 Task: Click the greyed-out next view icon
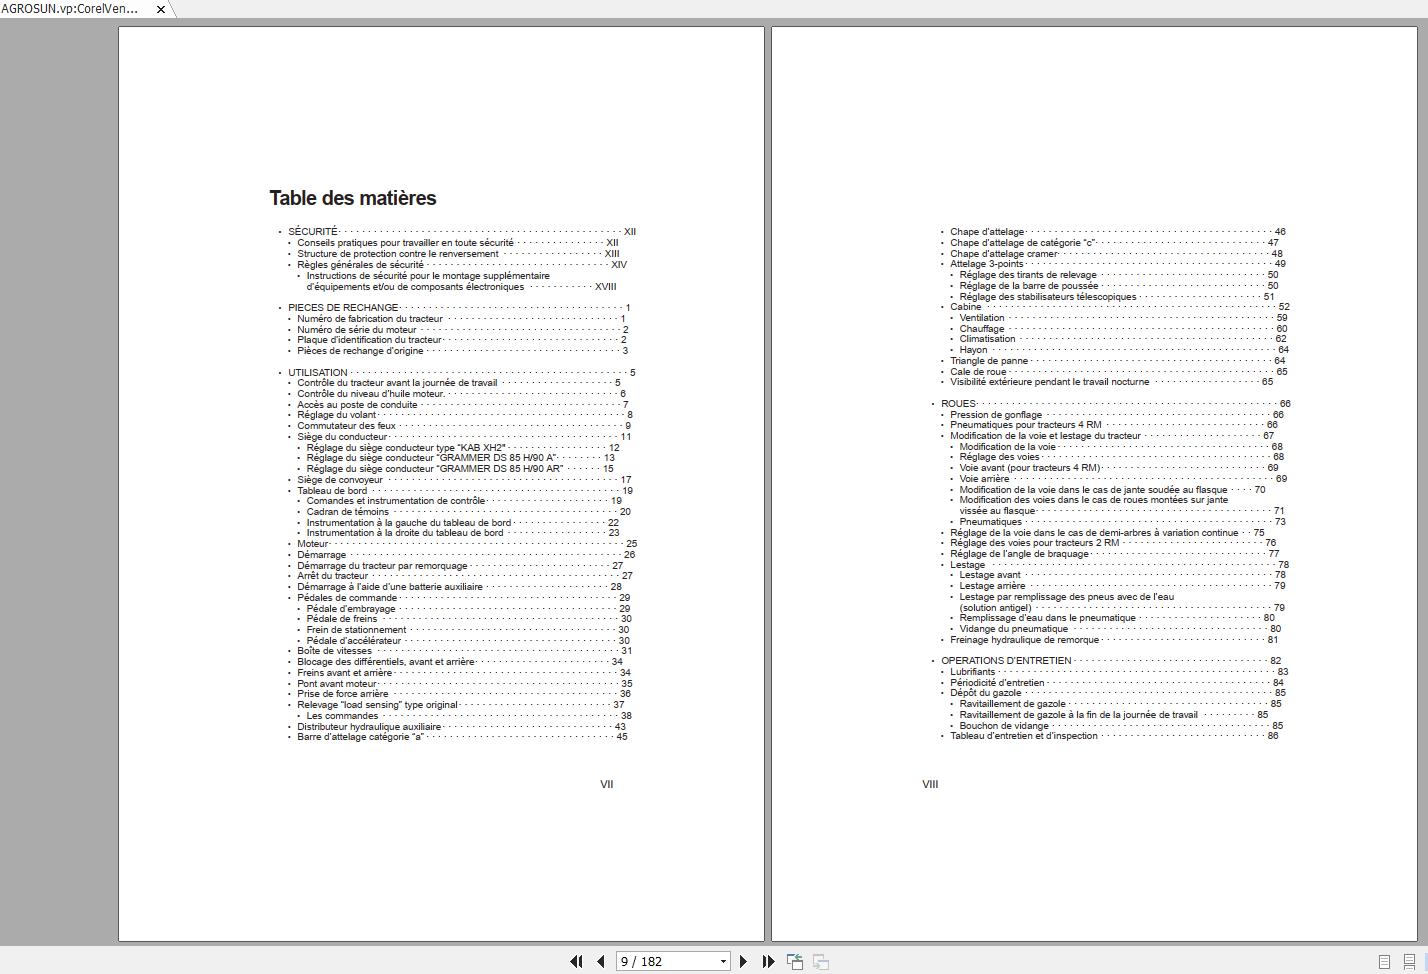(820, 961)
